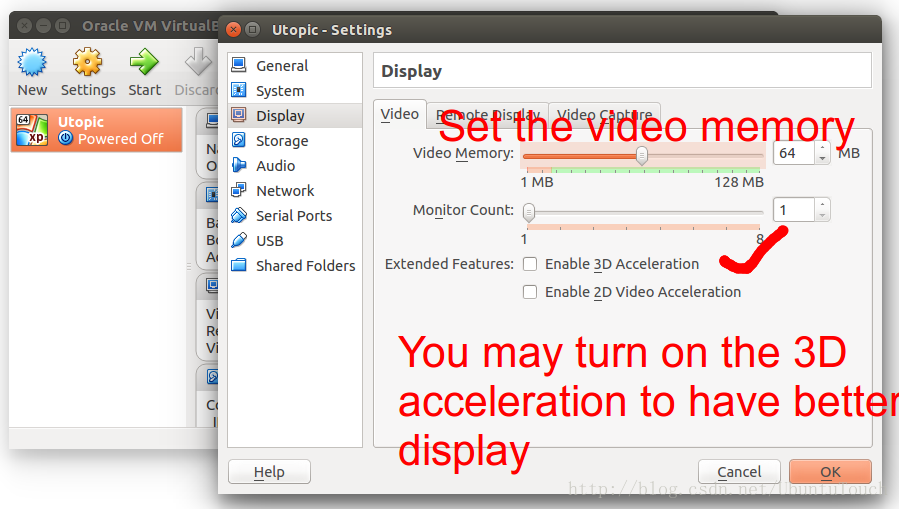Screen dimensions: 899x509
Task: Click the Start green arrow icon
Action: point(144,62)
